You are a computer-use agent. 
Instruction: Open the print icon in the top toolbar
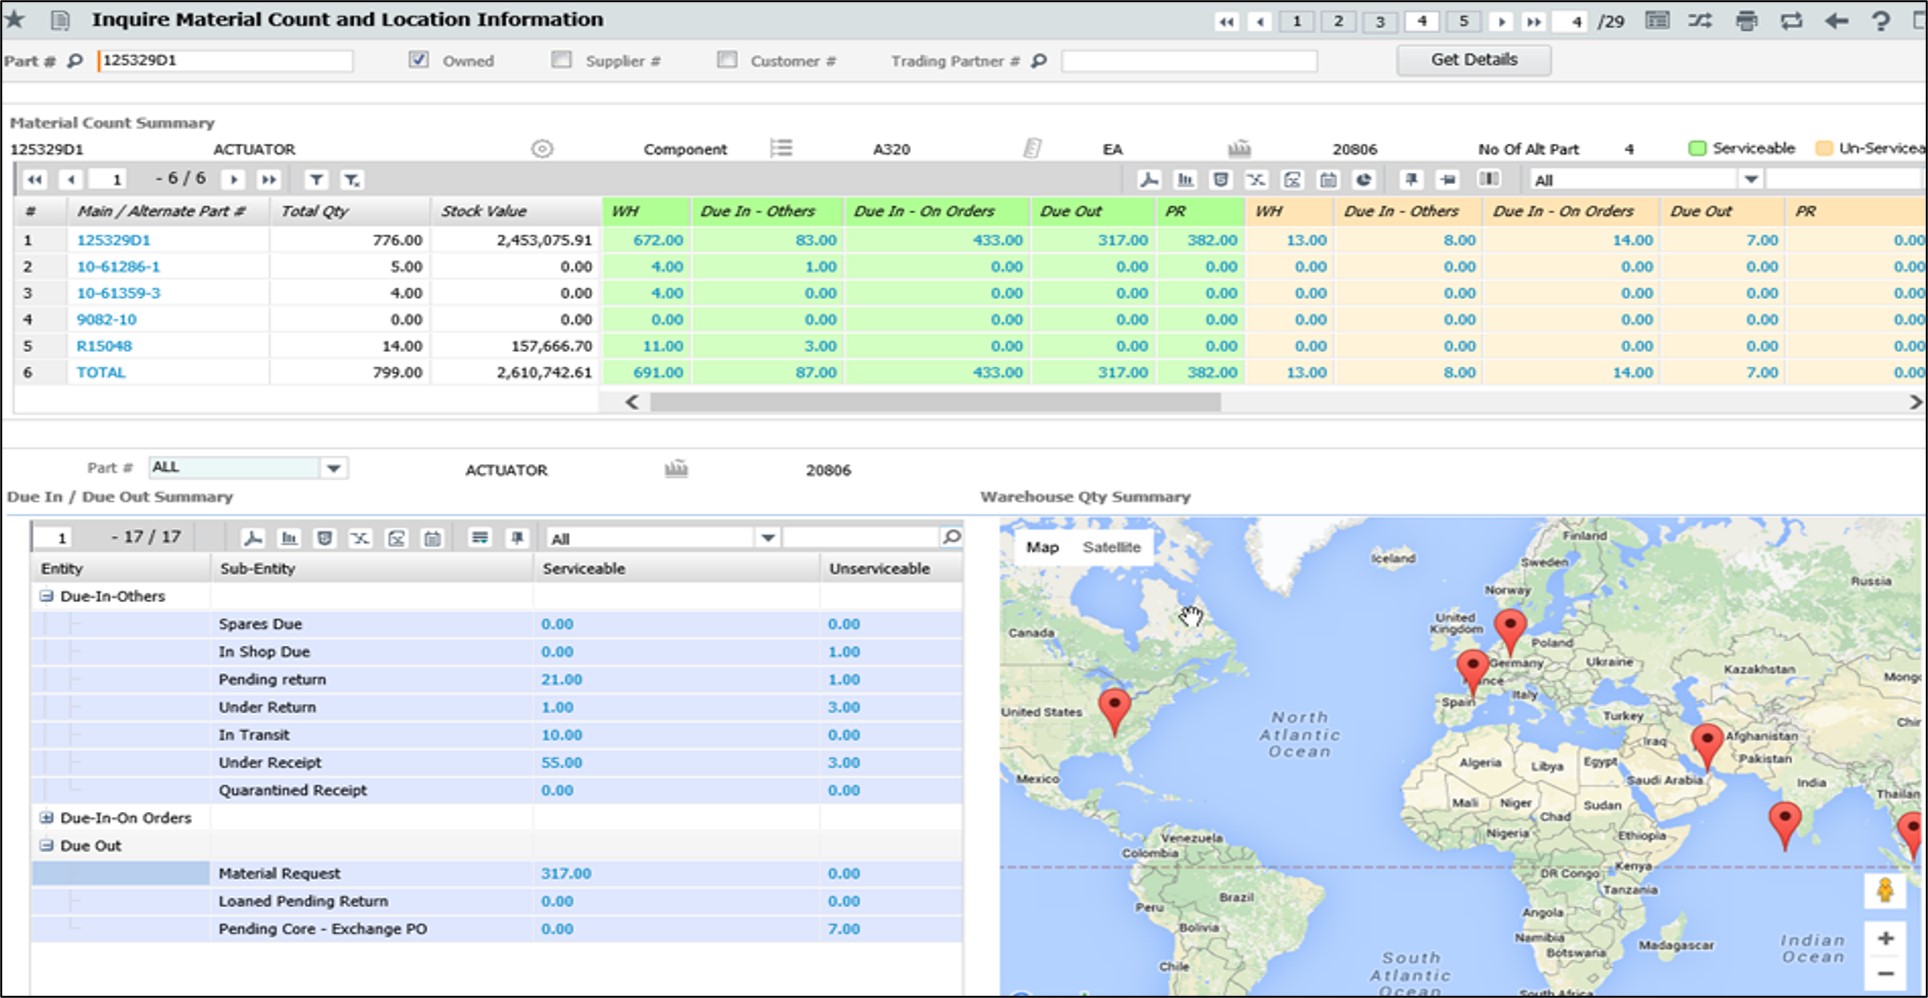click(x=1748, y=20)
